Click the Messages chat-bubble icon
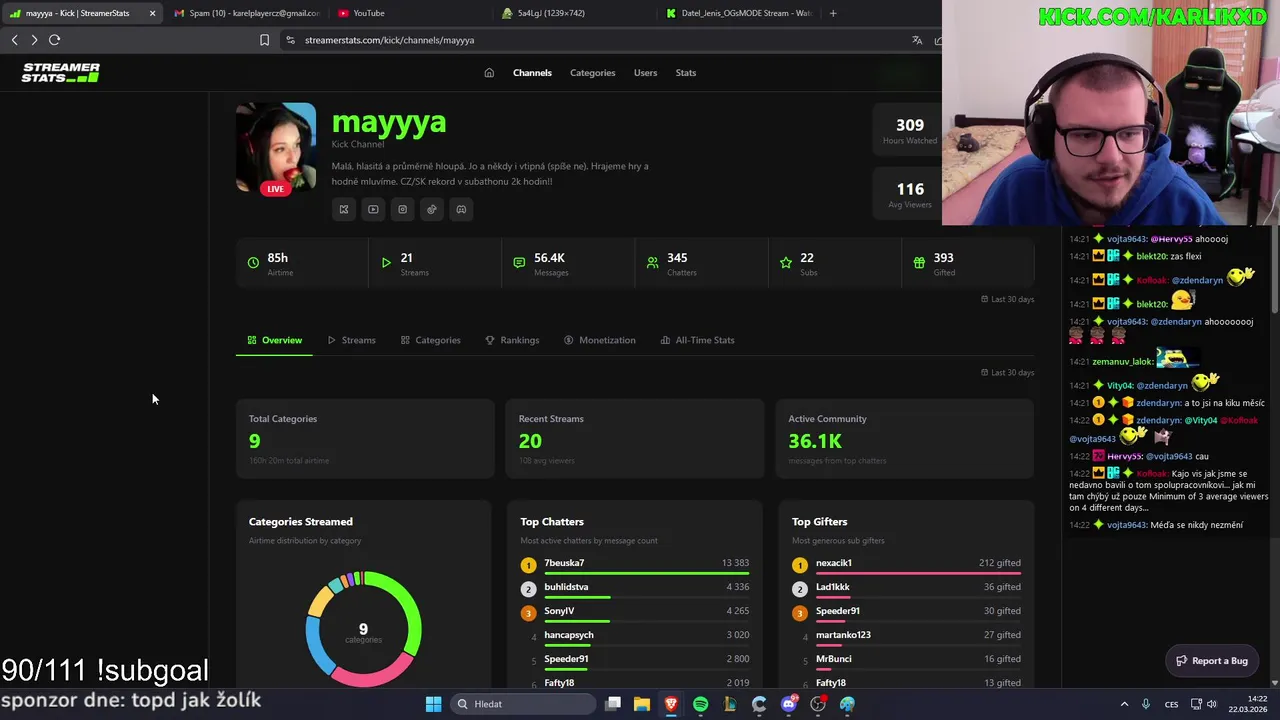Screen dimensions: 1280x720 pos(519,263)
